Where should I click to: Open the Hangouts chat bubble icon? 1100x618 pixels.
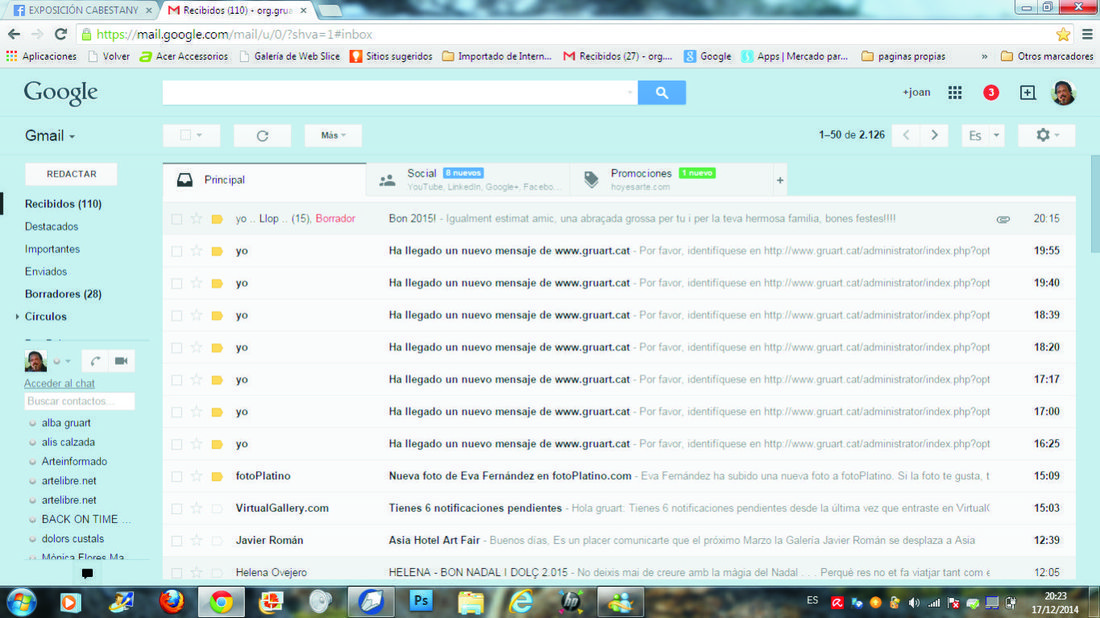pos(87,573)
